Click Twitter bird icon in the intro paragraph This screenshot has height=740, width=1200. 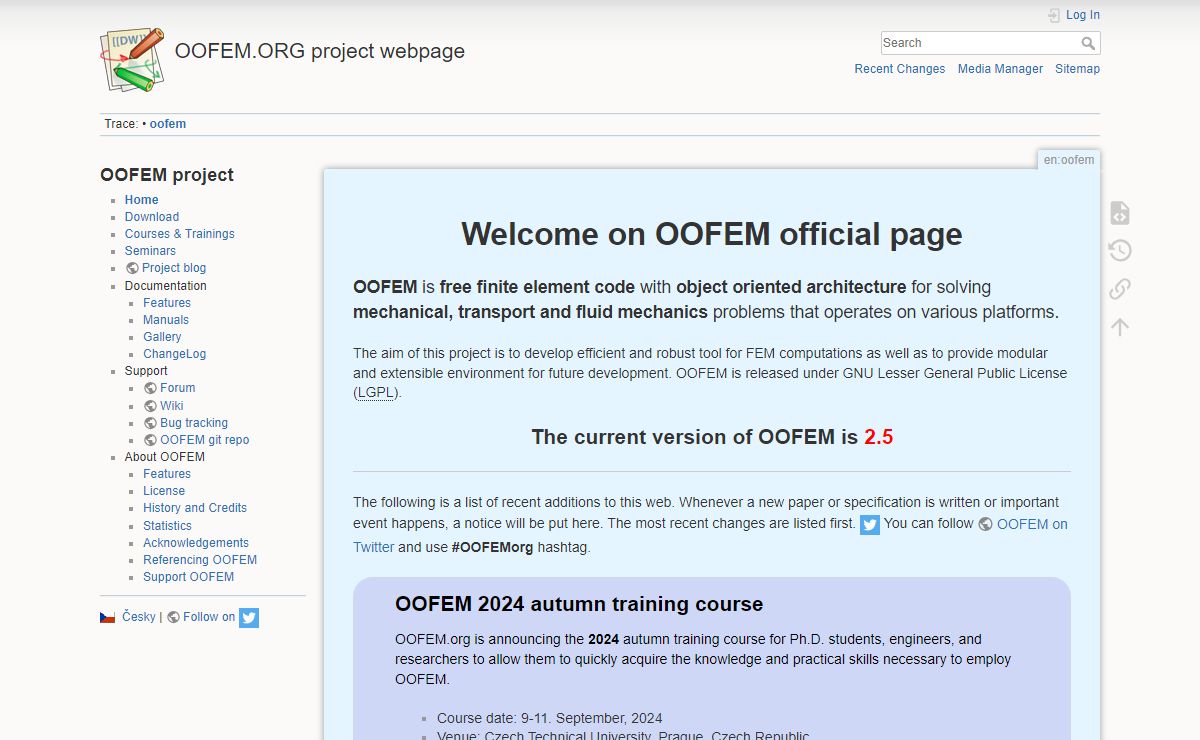[x=870, y=525]
